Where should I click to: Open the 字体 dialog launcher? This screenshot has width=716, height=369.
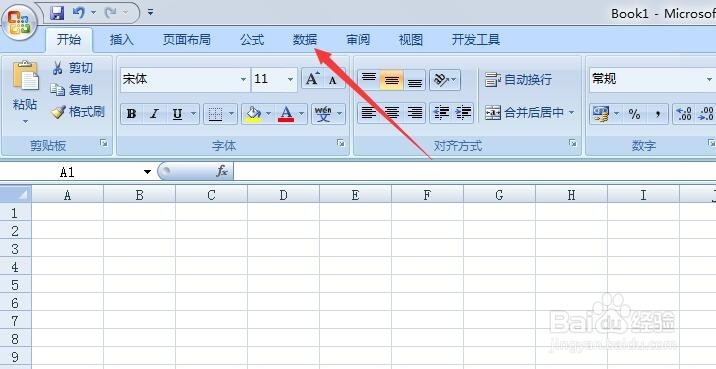[341, 144]
